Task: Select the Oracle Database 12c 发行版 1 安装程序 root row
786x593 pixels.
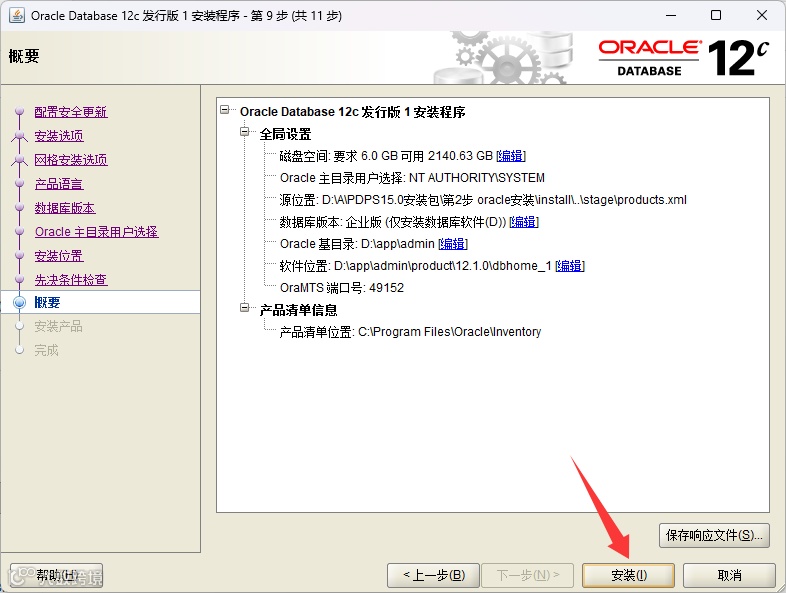Action: pyautogui.click(x=352, y=112)
